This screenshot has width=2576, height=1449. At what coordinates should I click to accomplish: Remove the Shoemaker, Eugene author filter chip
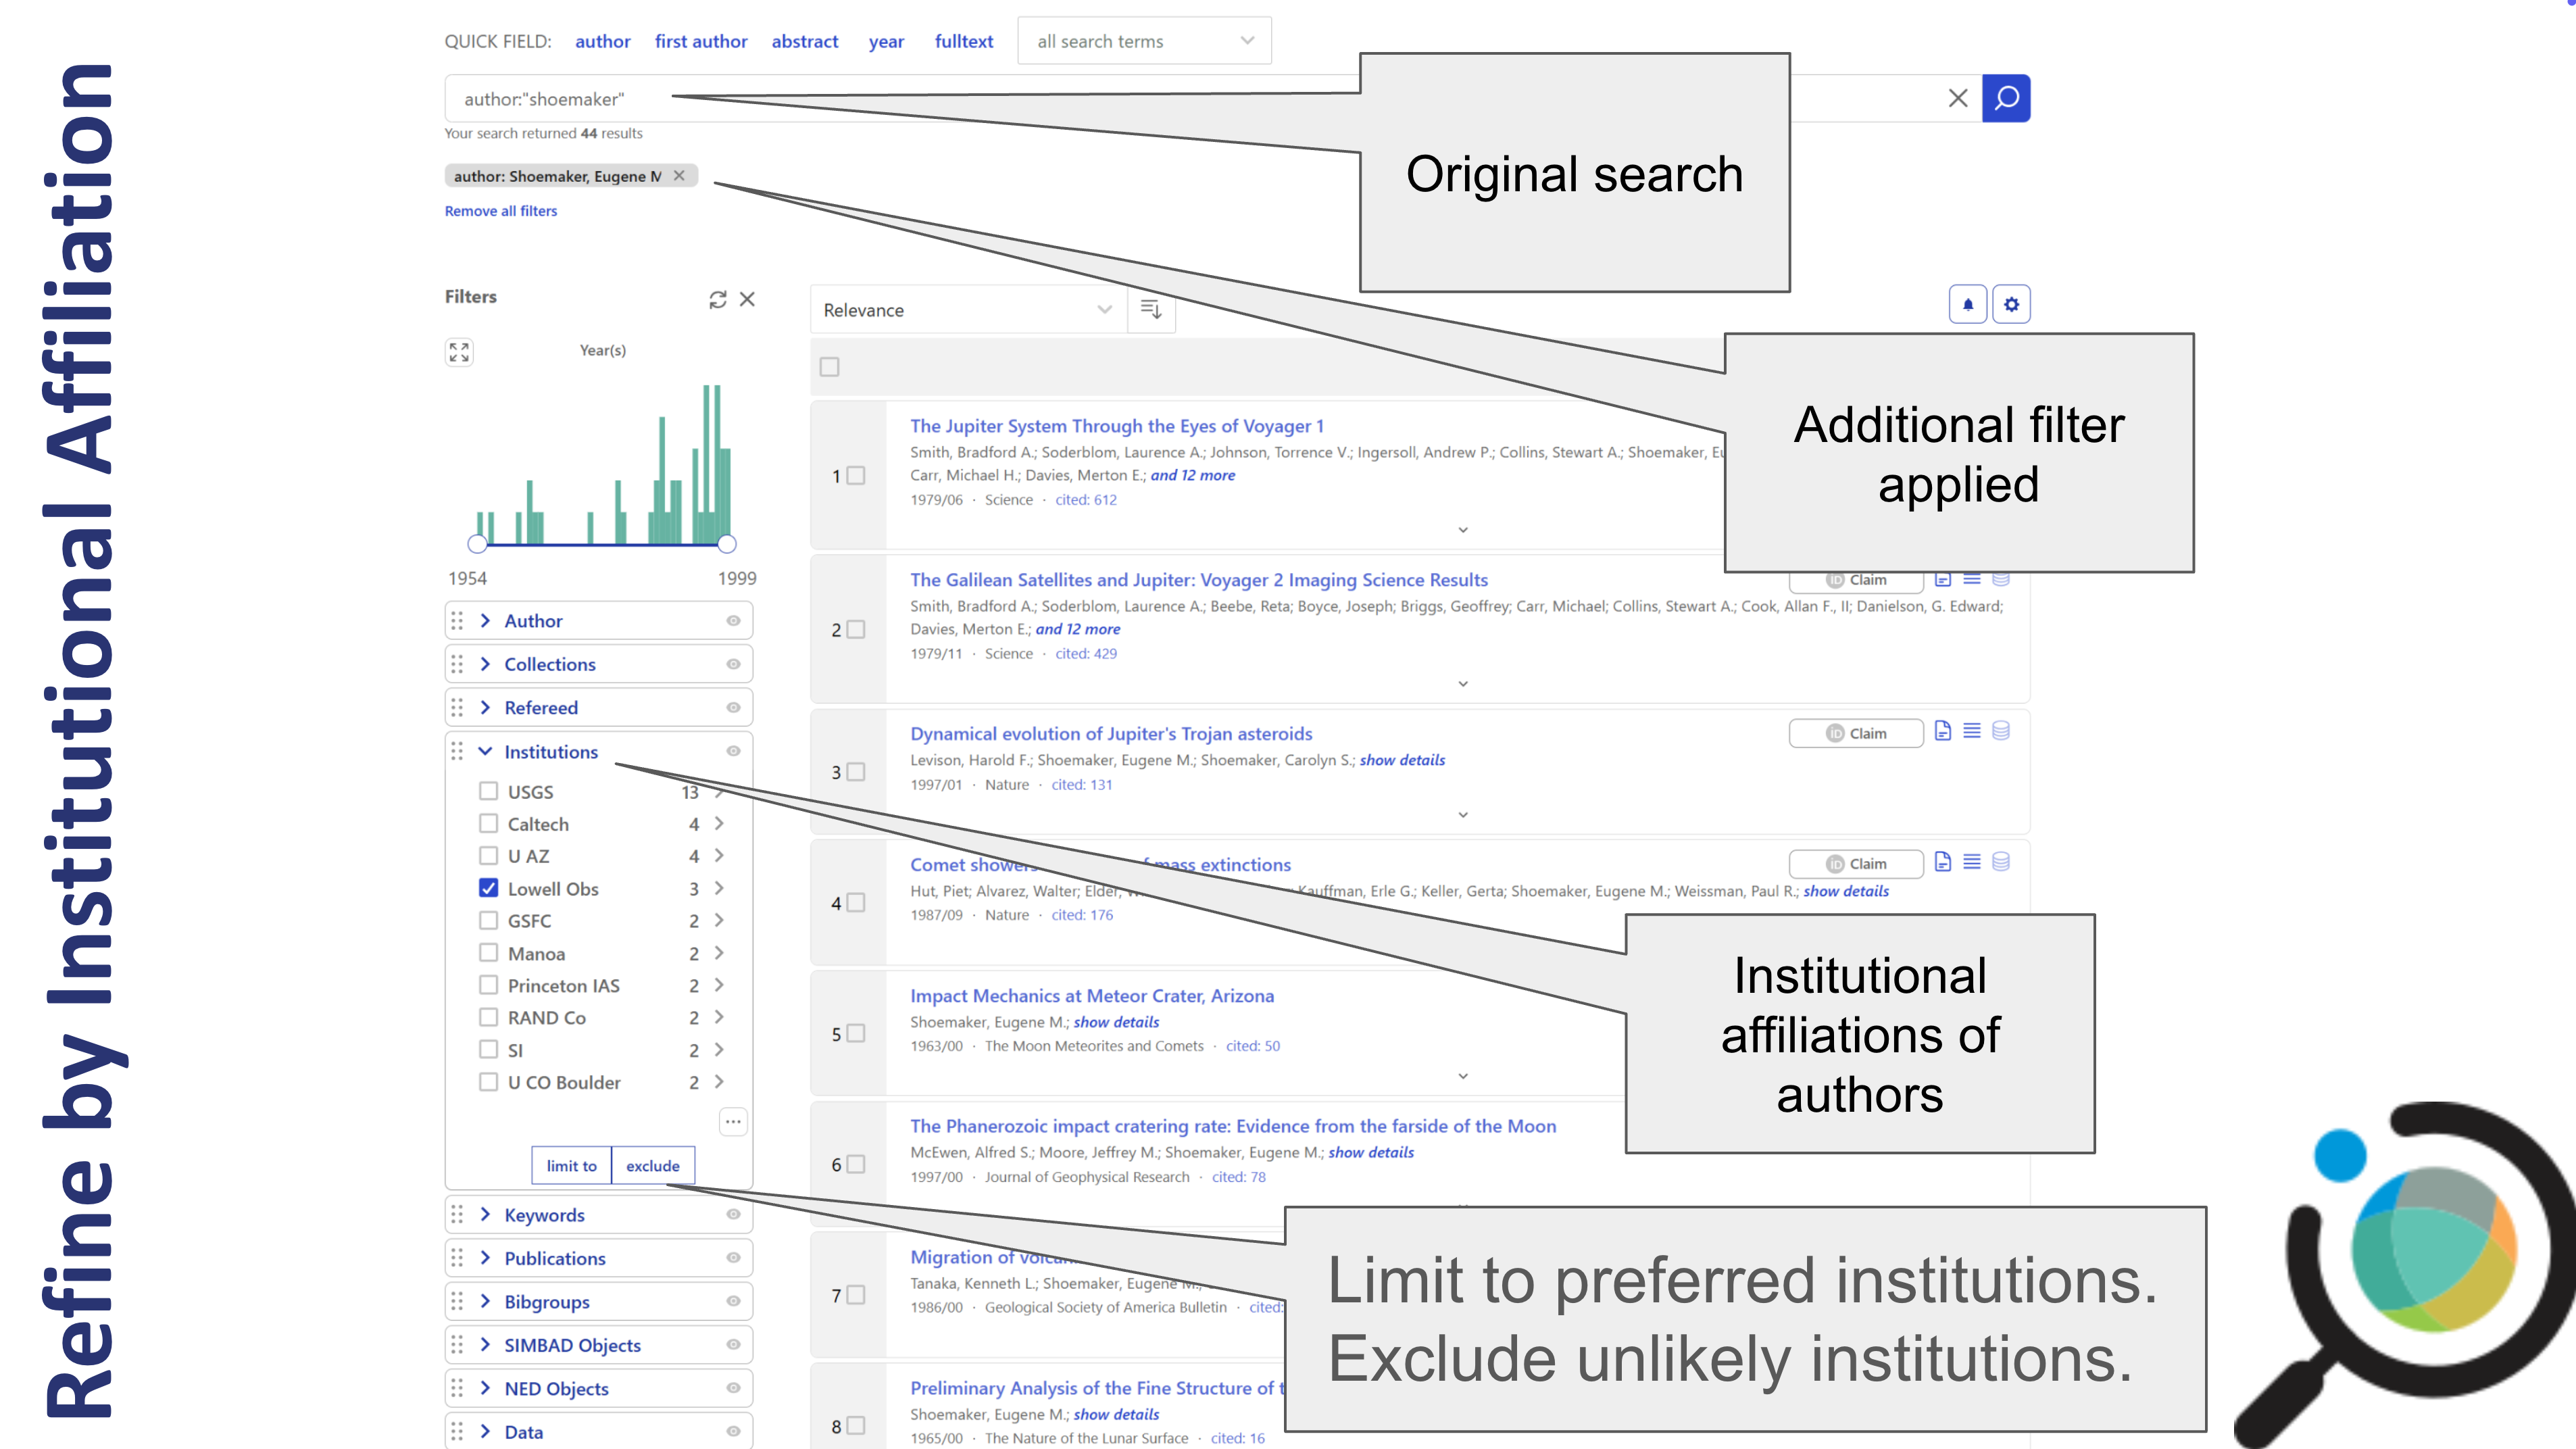coord(679,175)
